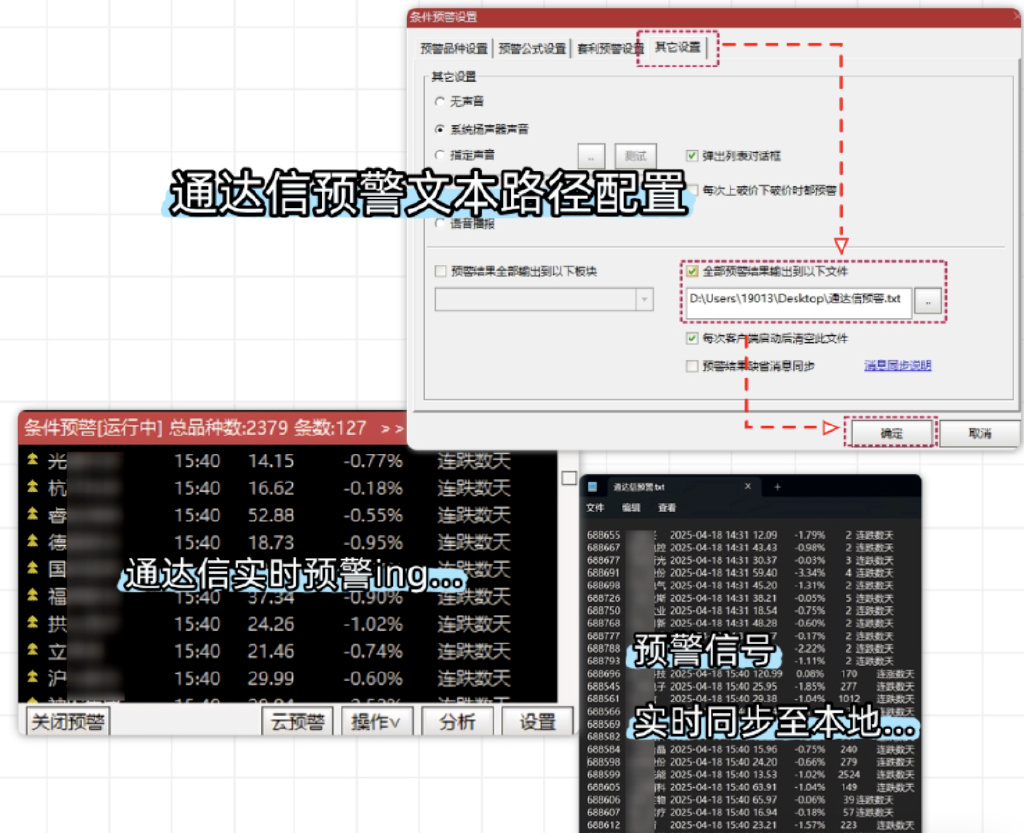This screenshot has width=1024, height=833.
Task: Switch to the 预警公式设置 tab
Action: coord(532,48)
